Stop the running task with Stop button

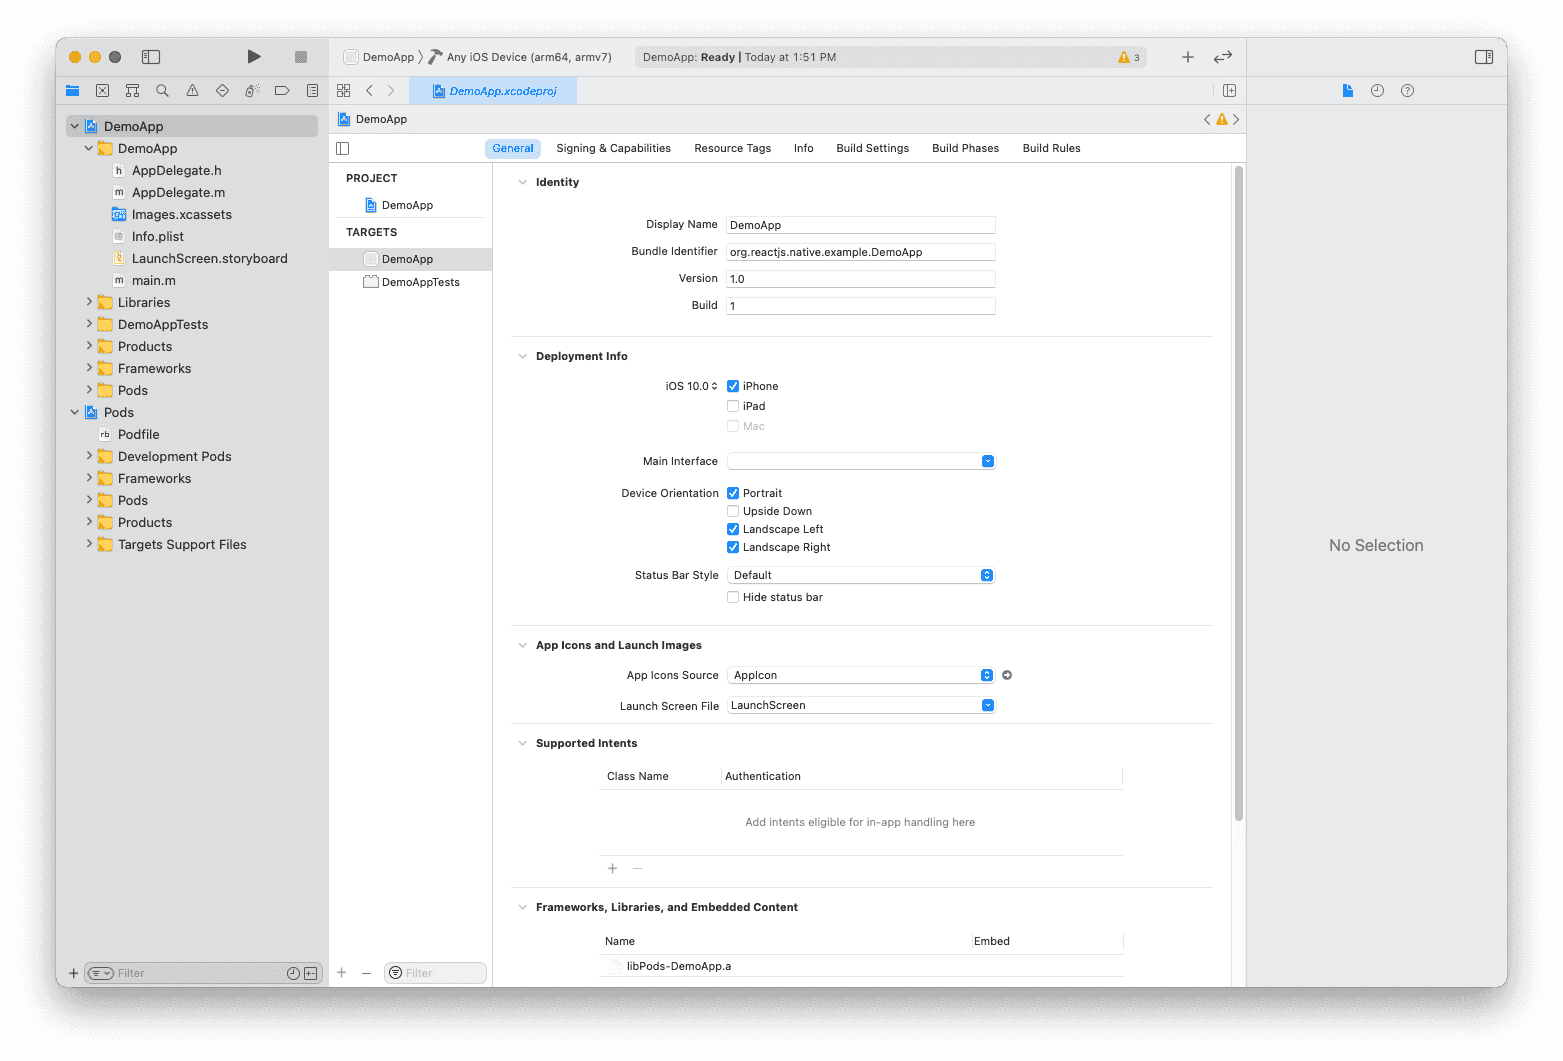coord(300,57)
